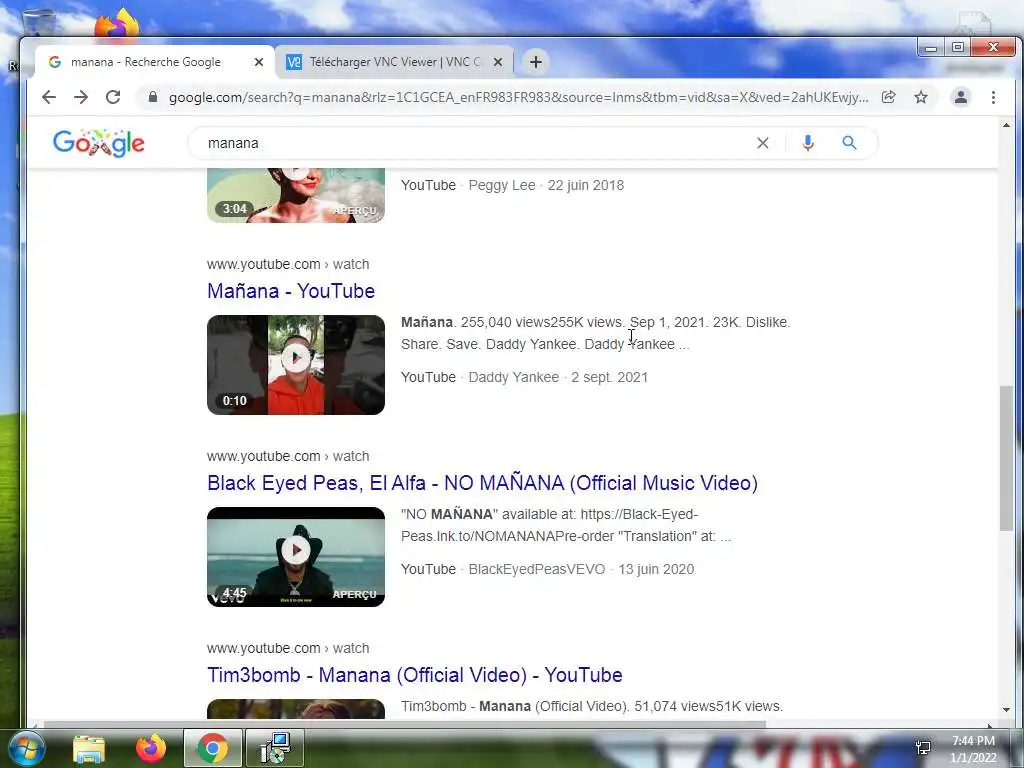Screen dimensions: 1024x768
Task: Select Chrome in the taskbar
Action: tap(212, 748)
